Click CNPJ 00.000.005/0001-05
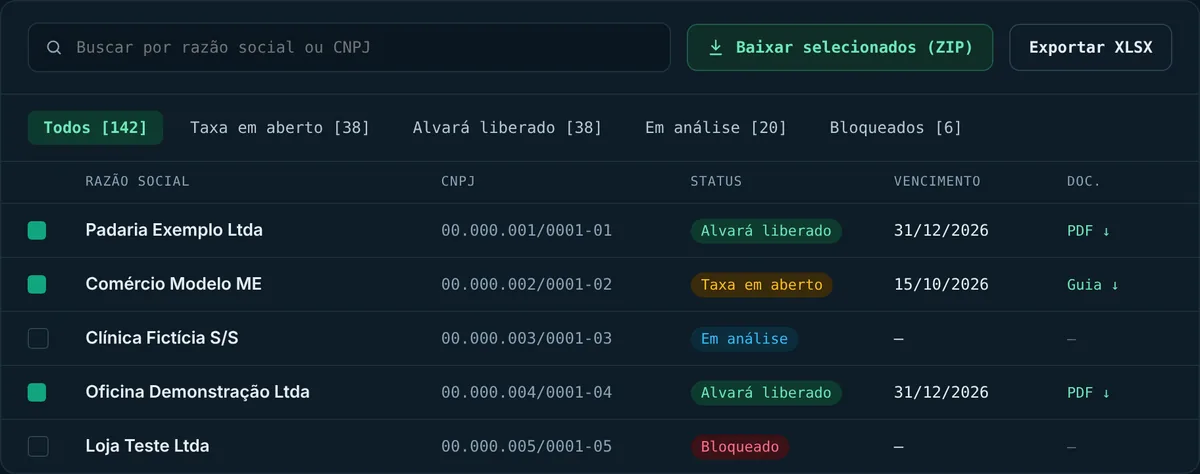 tap(526, 446)
